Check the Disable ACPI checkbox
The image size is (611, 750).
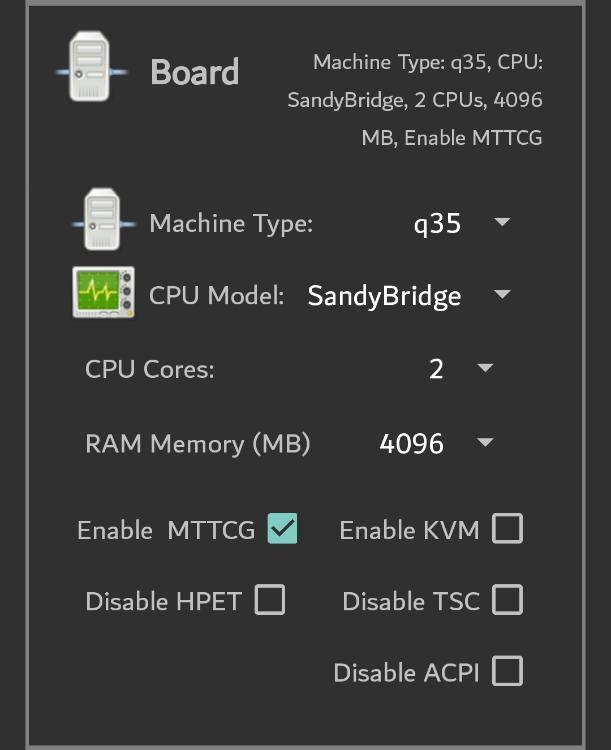point(507,671)
